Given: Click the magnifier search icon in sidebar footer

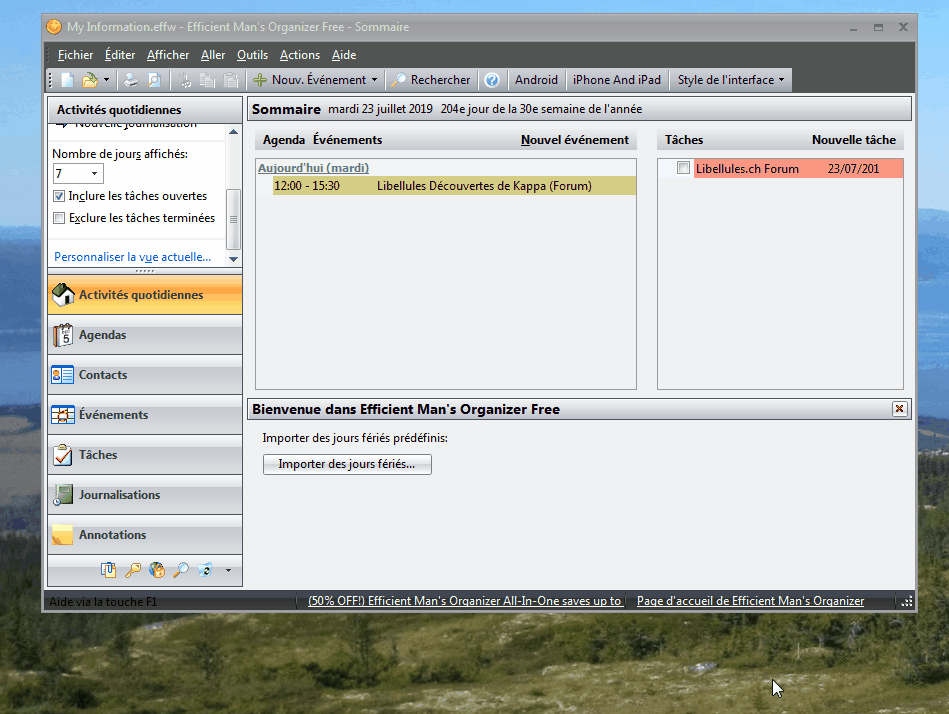Looking at the screenshot, I should point(181,570).
